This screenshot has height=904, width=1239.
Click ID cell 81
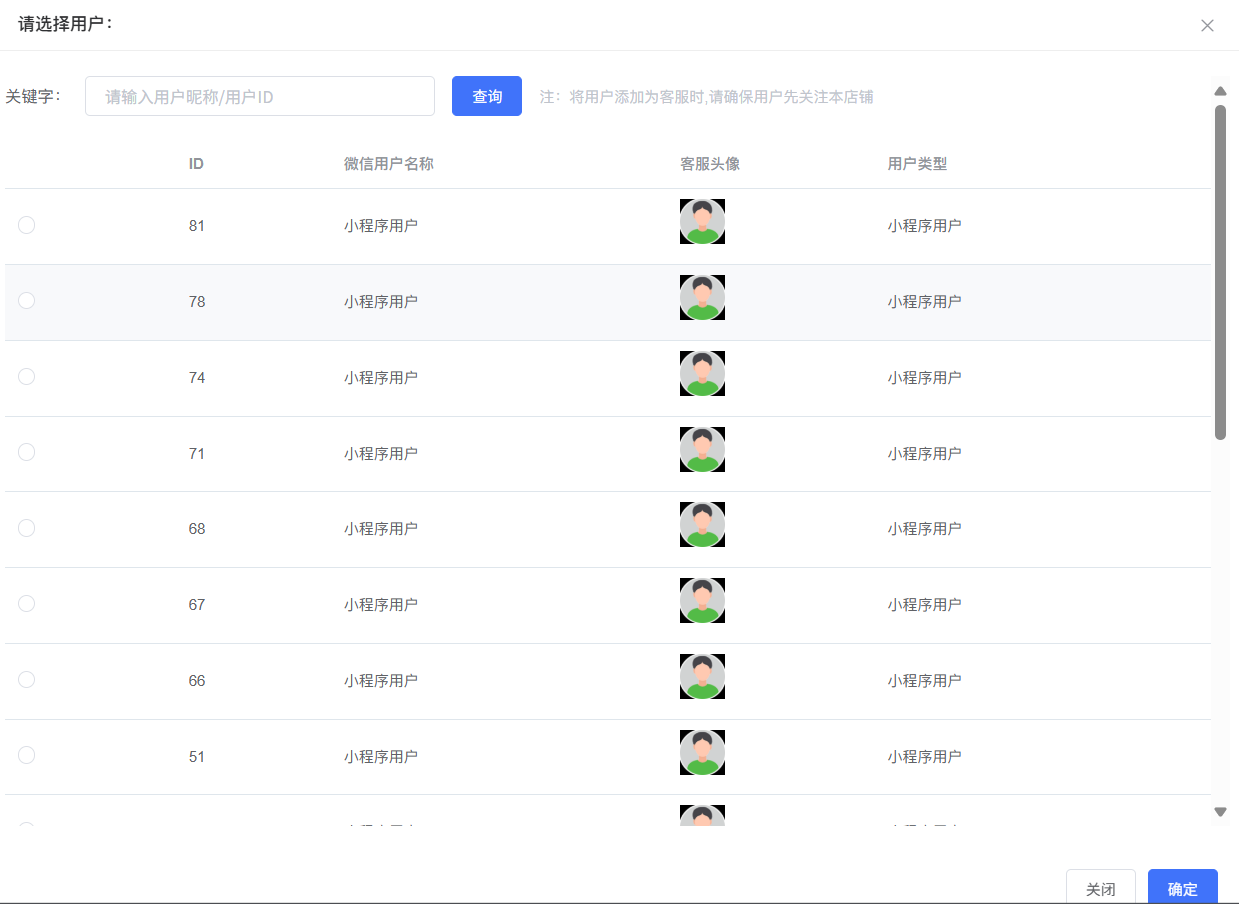click(197, 226)
